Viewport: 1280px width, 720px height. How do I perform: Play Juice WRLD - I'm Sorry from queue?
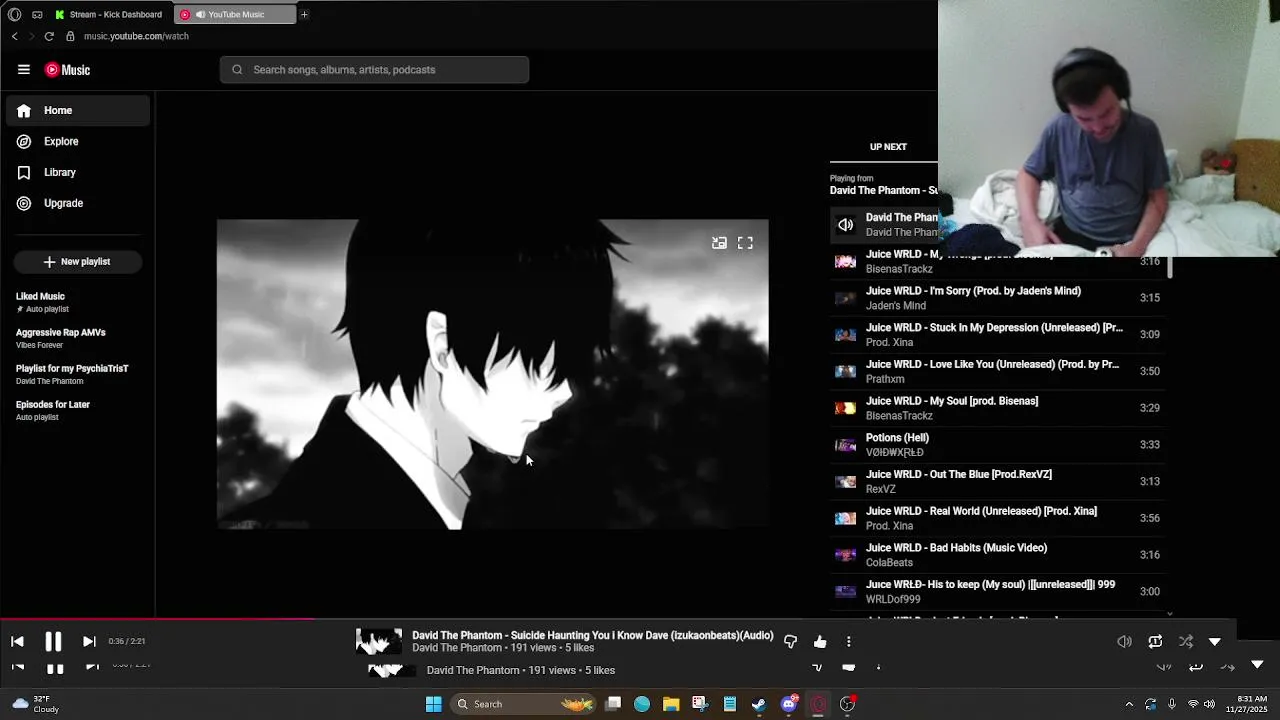click(x=1000, y=298)
